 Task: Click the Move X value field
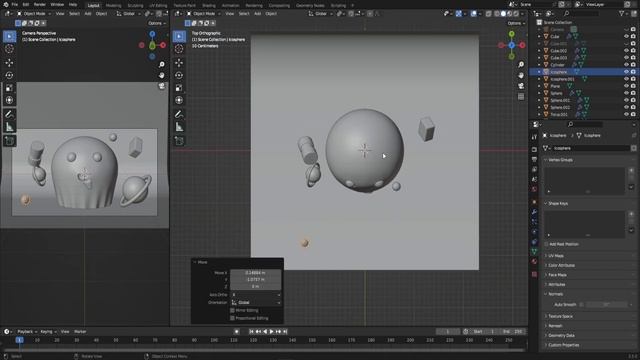(x=256, y=273)
